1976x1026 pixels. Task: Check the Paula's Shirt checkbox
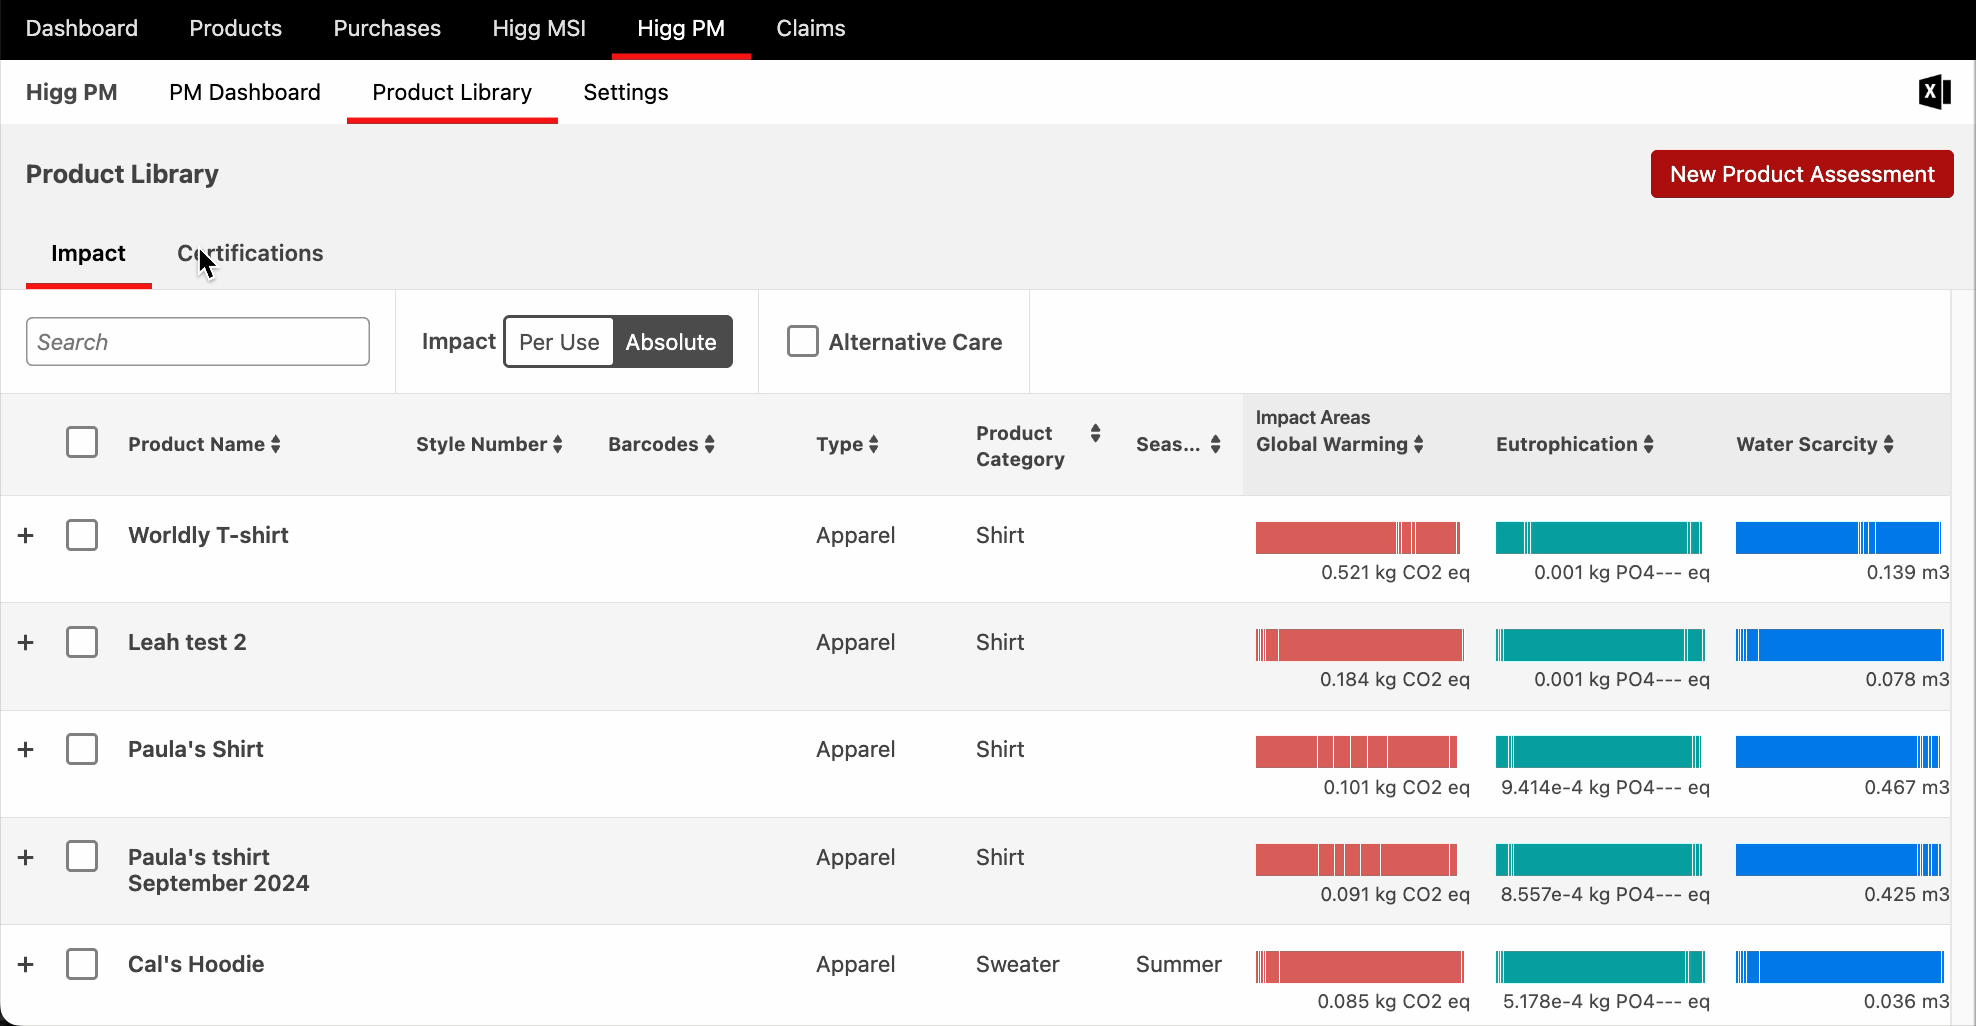(82, 749)
